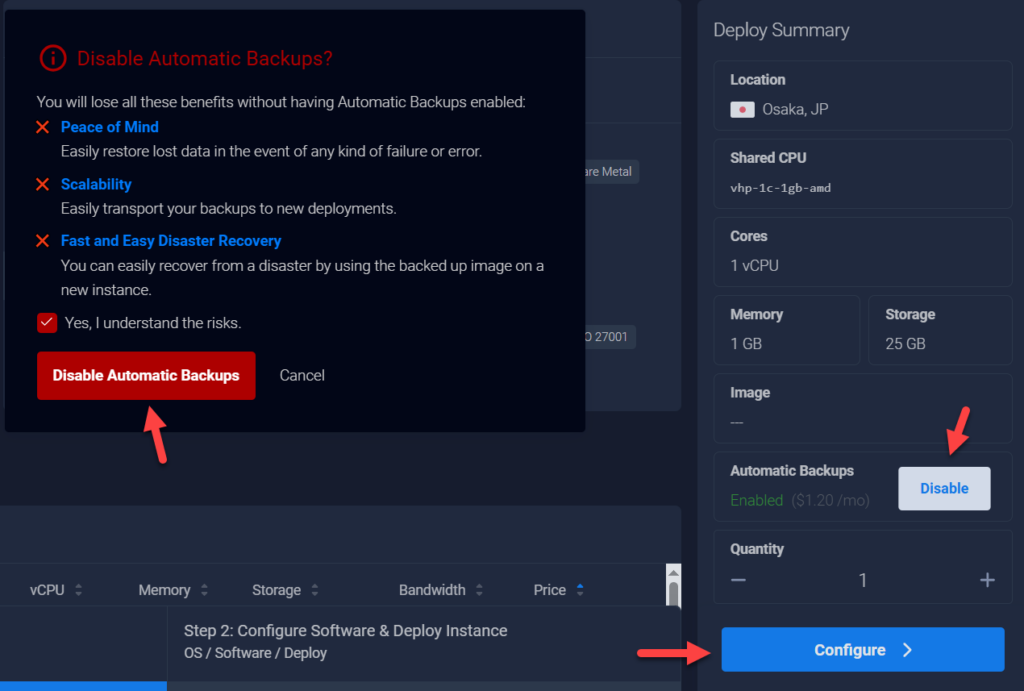Open the Peace of Mind link
This screenshot has height=691, width=1024.
pos(109,127)
